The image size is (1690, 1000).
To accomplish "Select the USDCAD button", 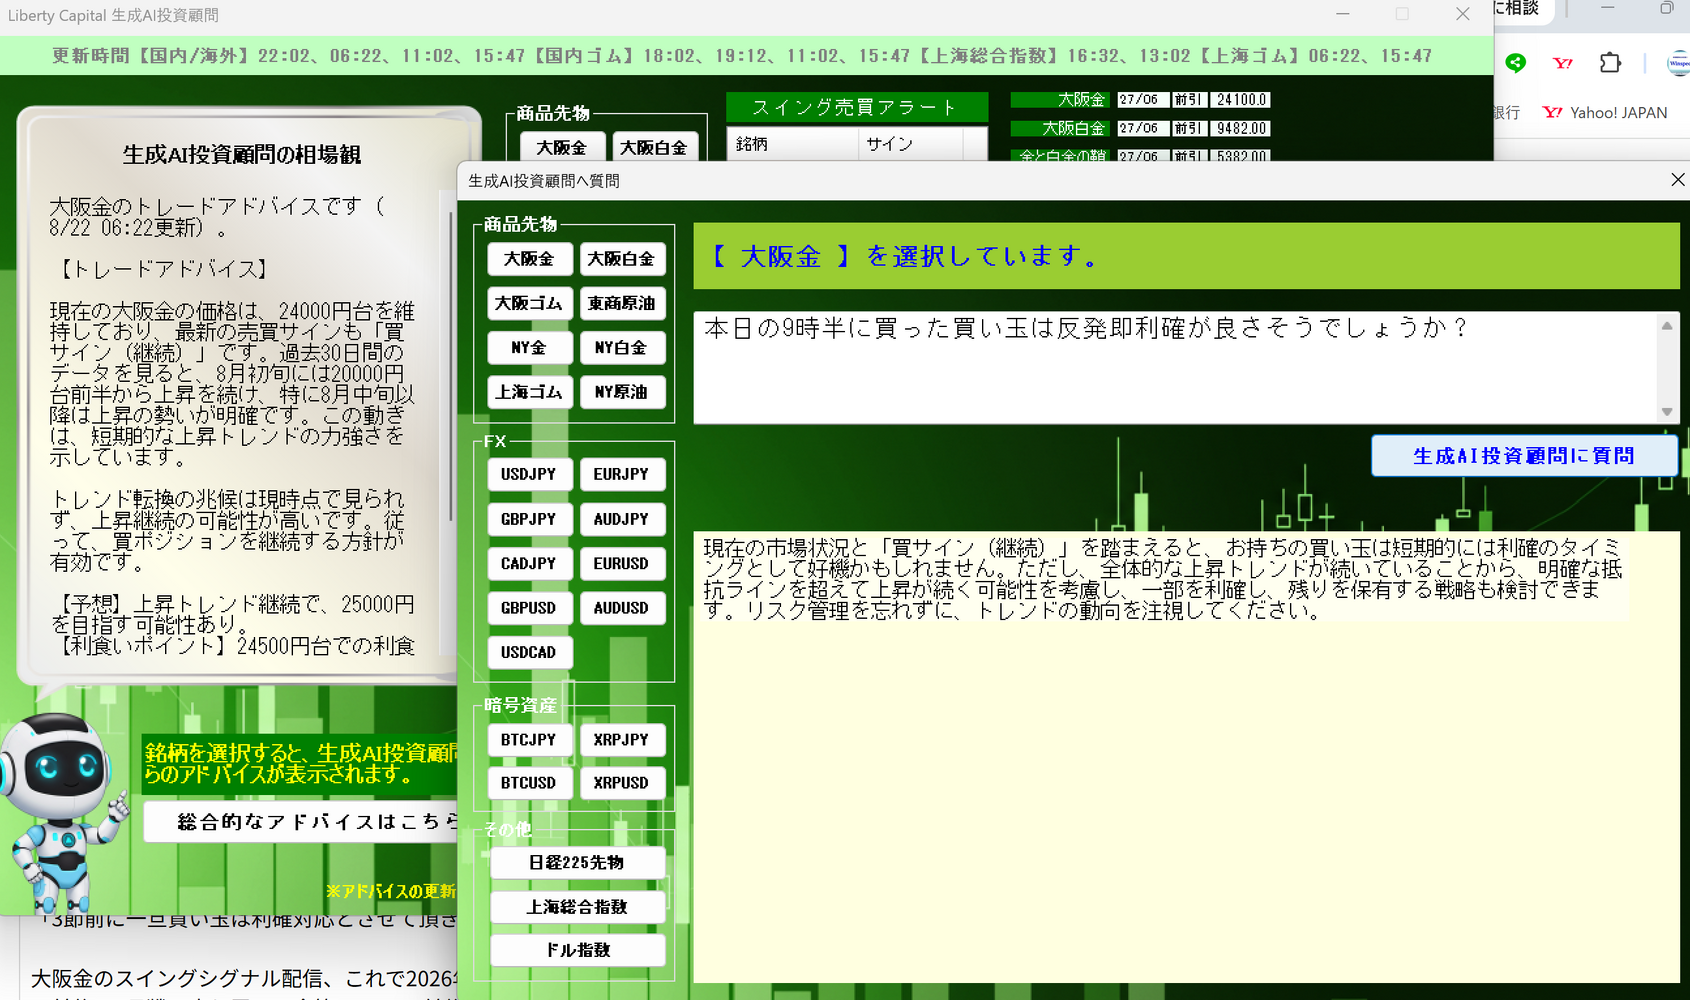I will [x=529, y=652].
